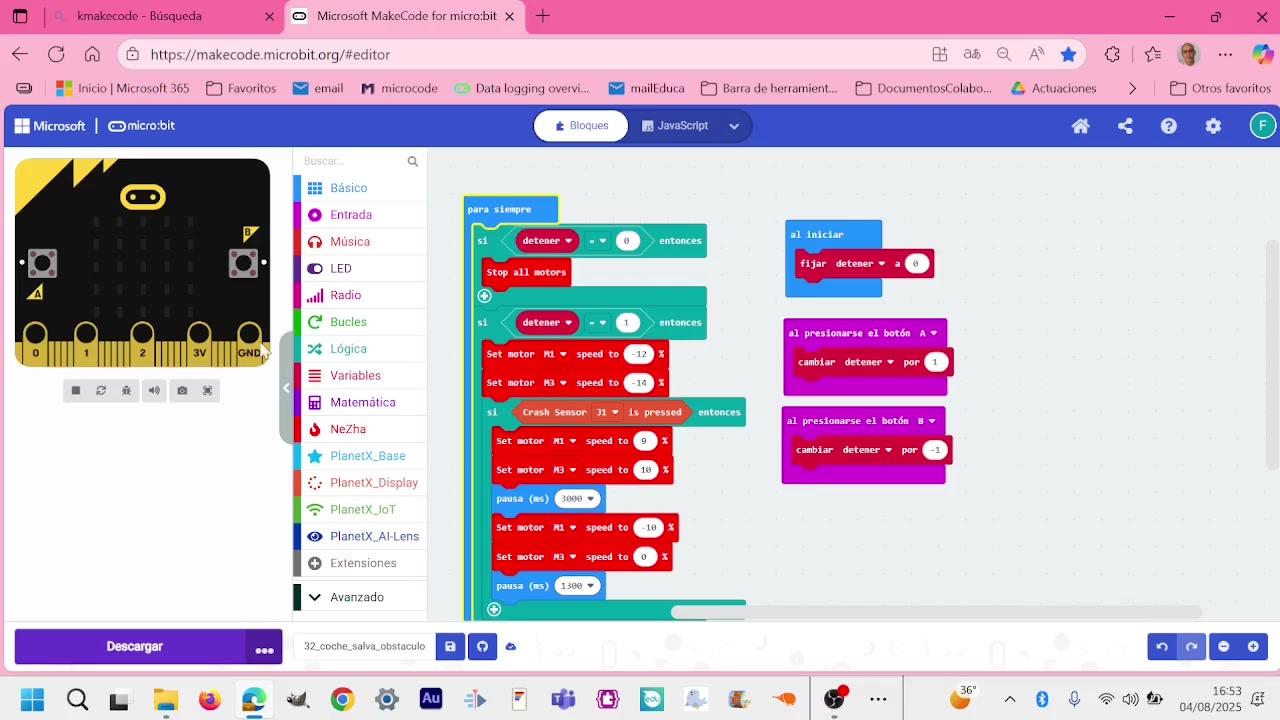Image resolution: width=1280 pixels, height=720 pixels.
Task: Mute the simulator audio
Action: (x=154, y=390)
